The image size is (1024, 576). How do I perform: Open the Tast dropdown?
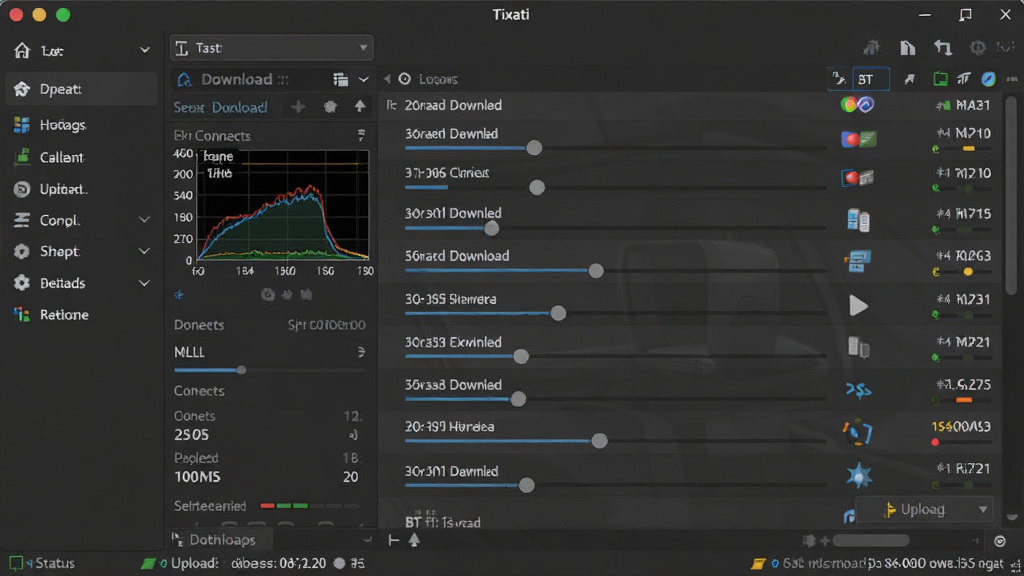[x=272, y=48]
